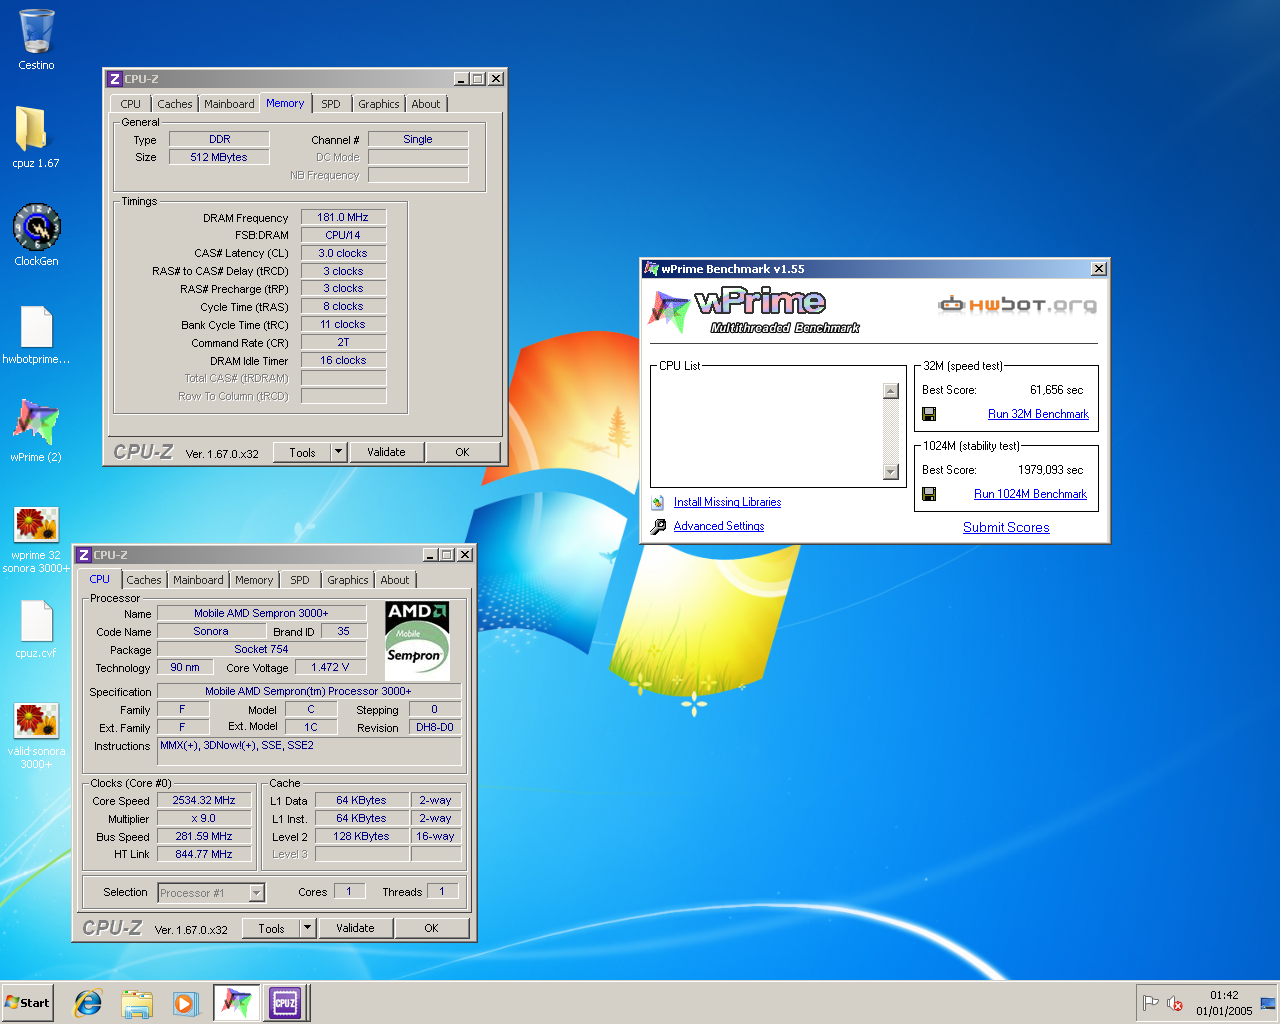1280x1024 pixels.
Task: Click the 32M best score 61,656 sec
Action: click(x=1056, y=390)
